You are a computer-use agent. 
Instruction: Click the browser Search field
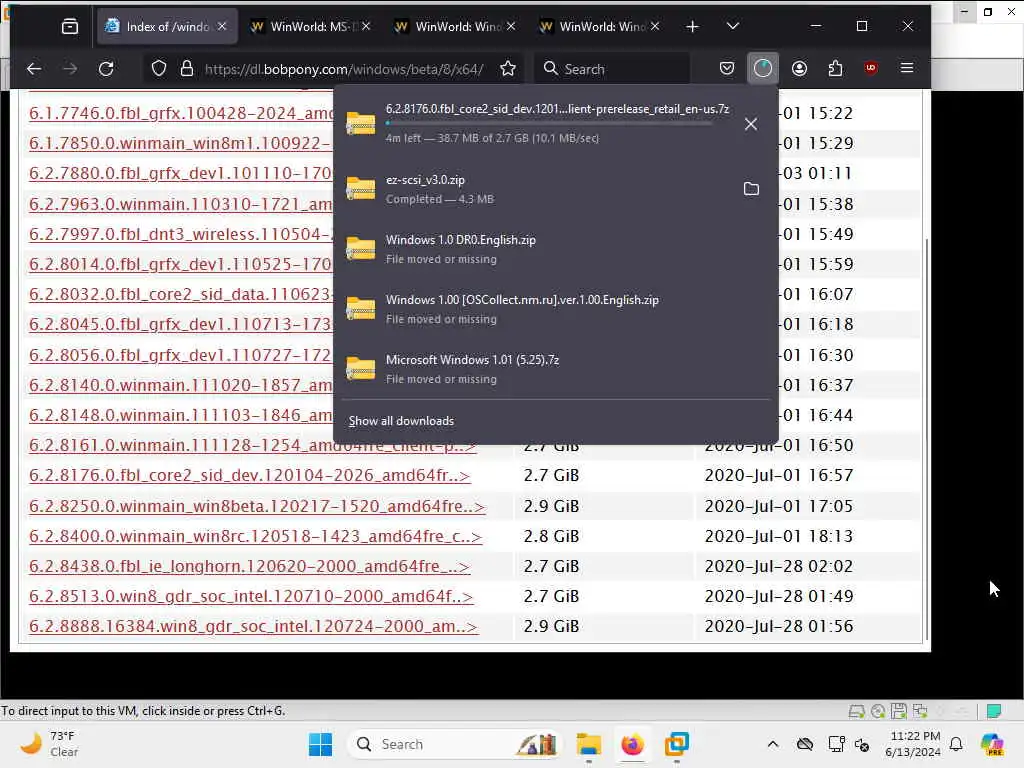613,69
